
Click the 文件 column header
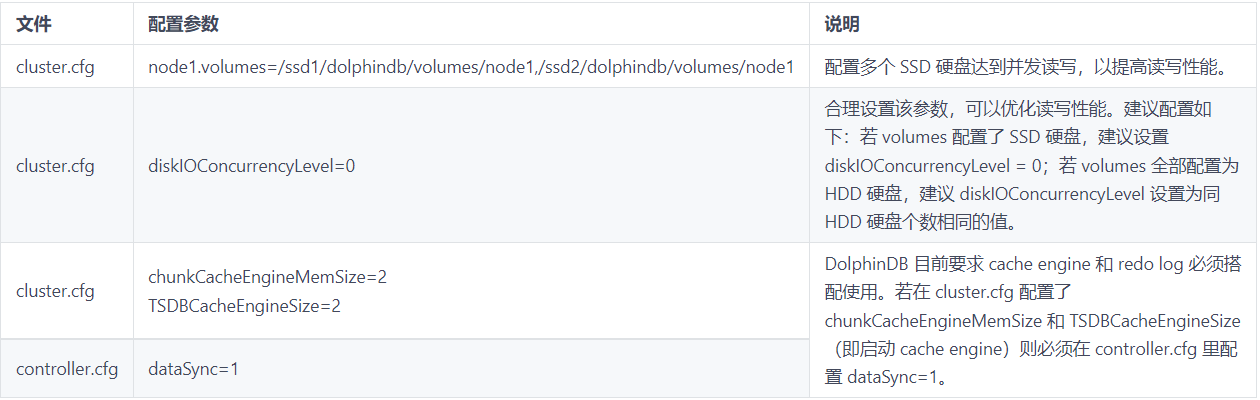pyautogui.click(x=33, y=23)
